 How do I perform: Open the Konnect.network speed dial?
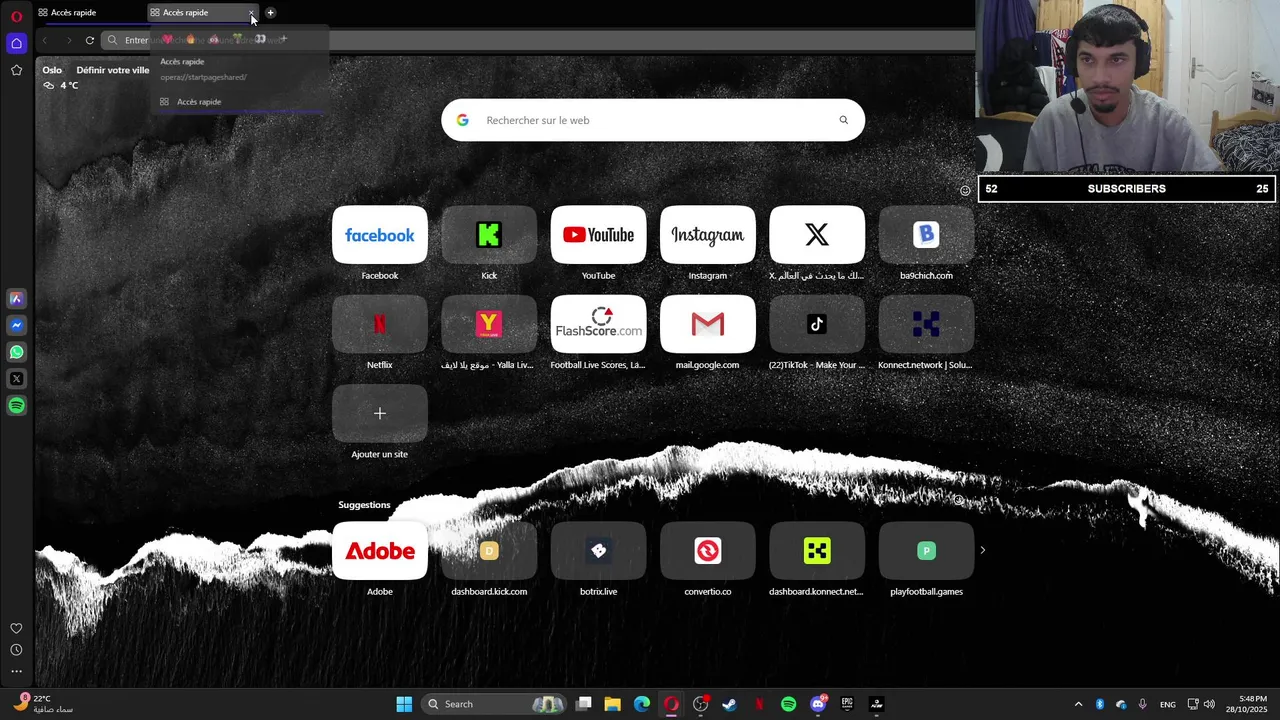926,324
